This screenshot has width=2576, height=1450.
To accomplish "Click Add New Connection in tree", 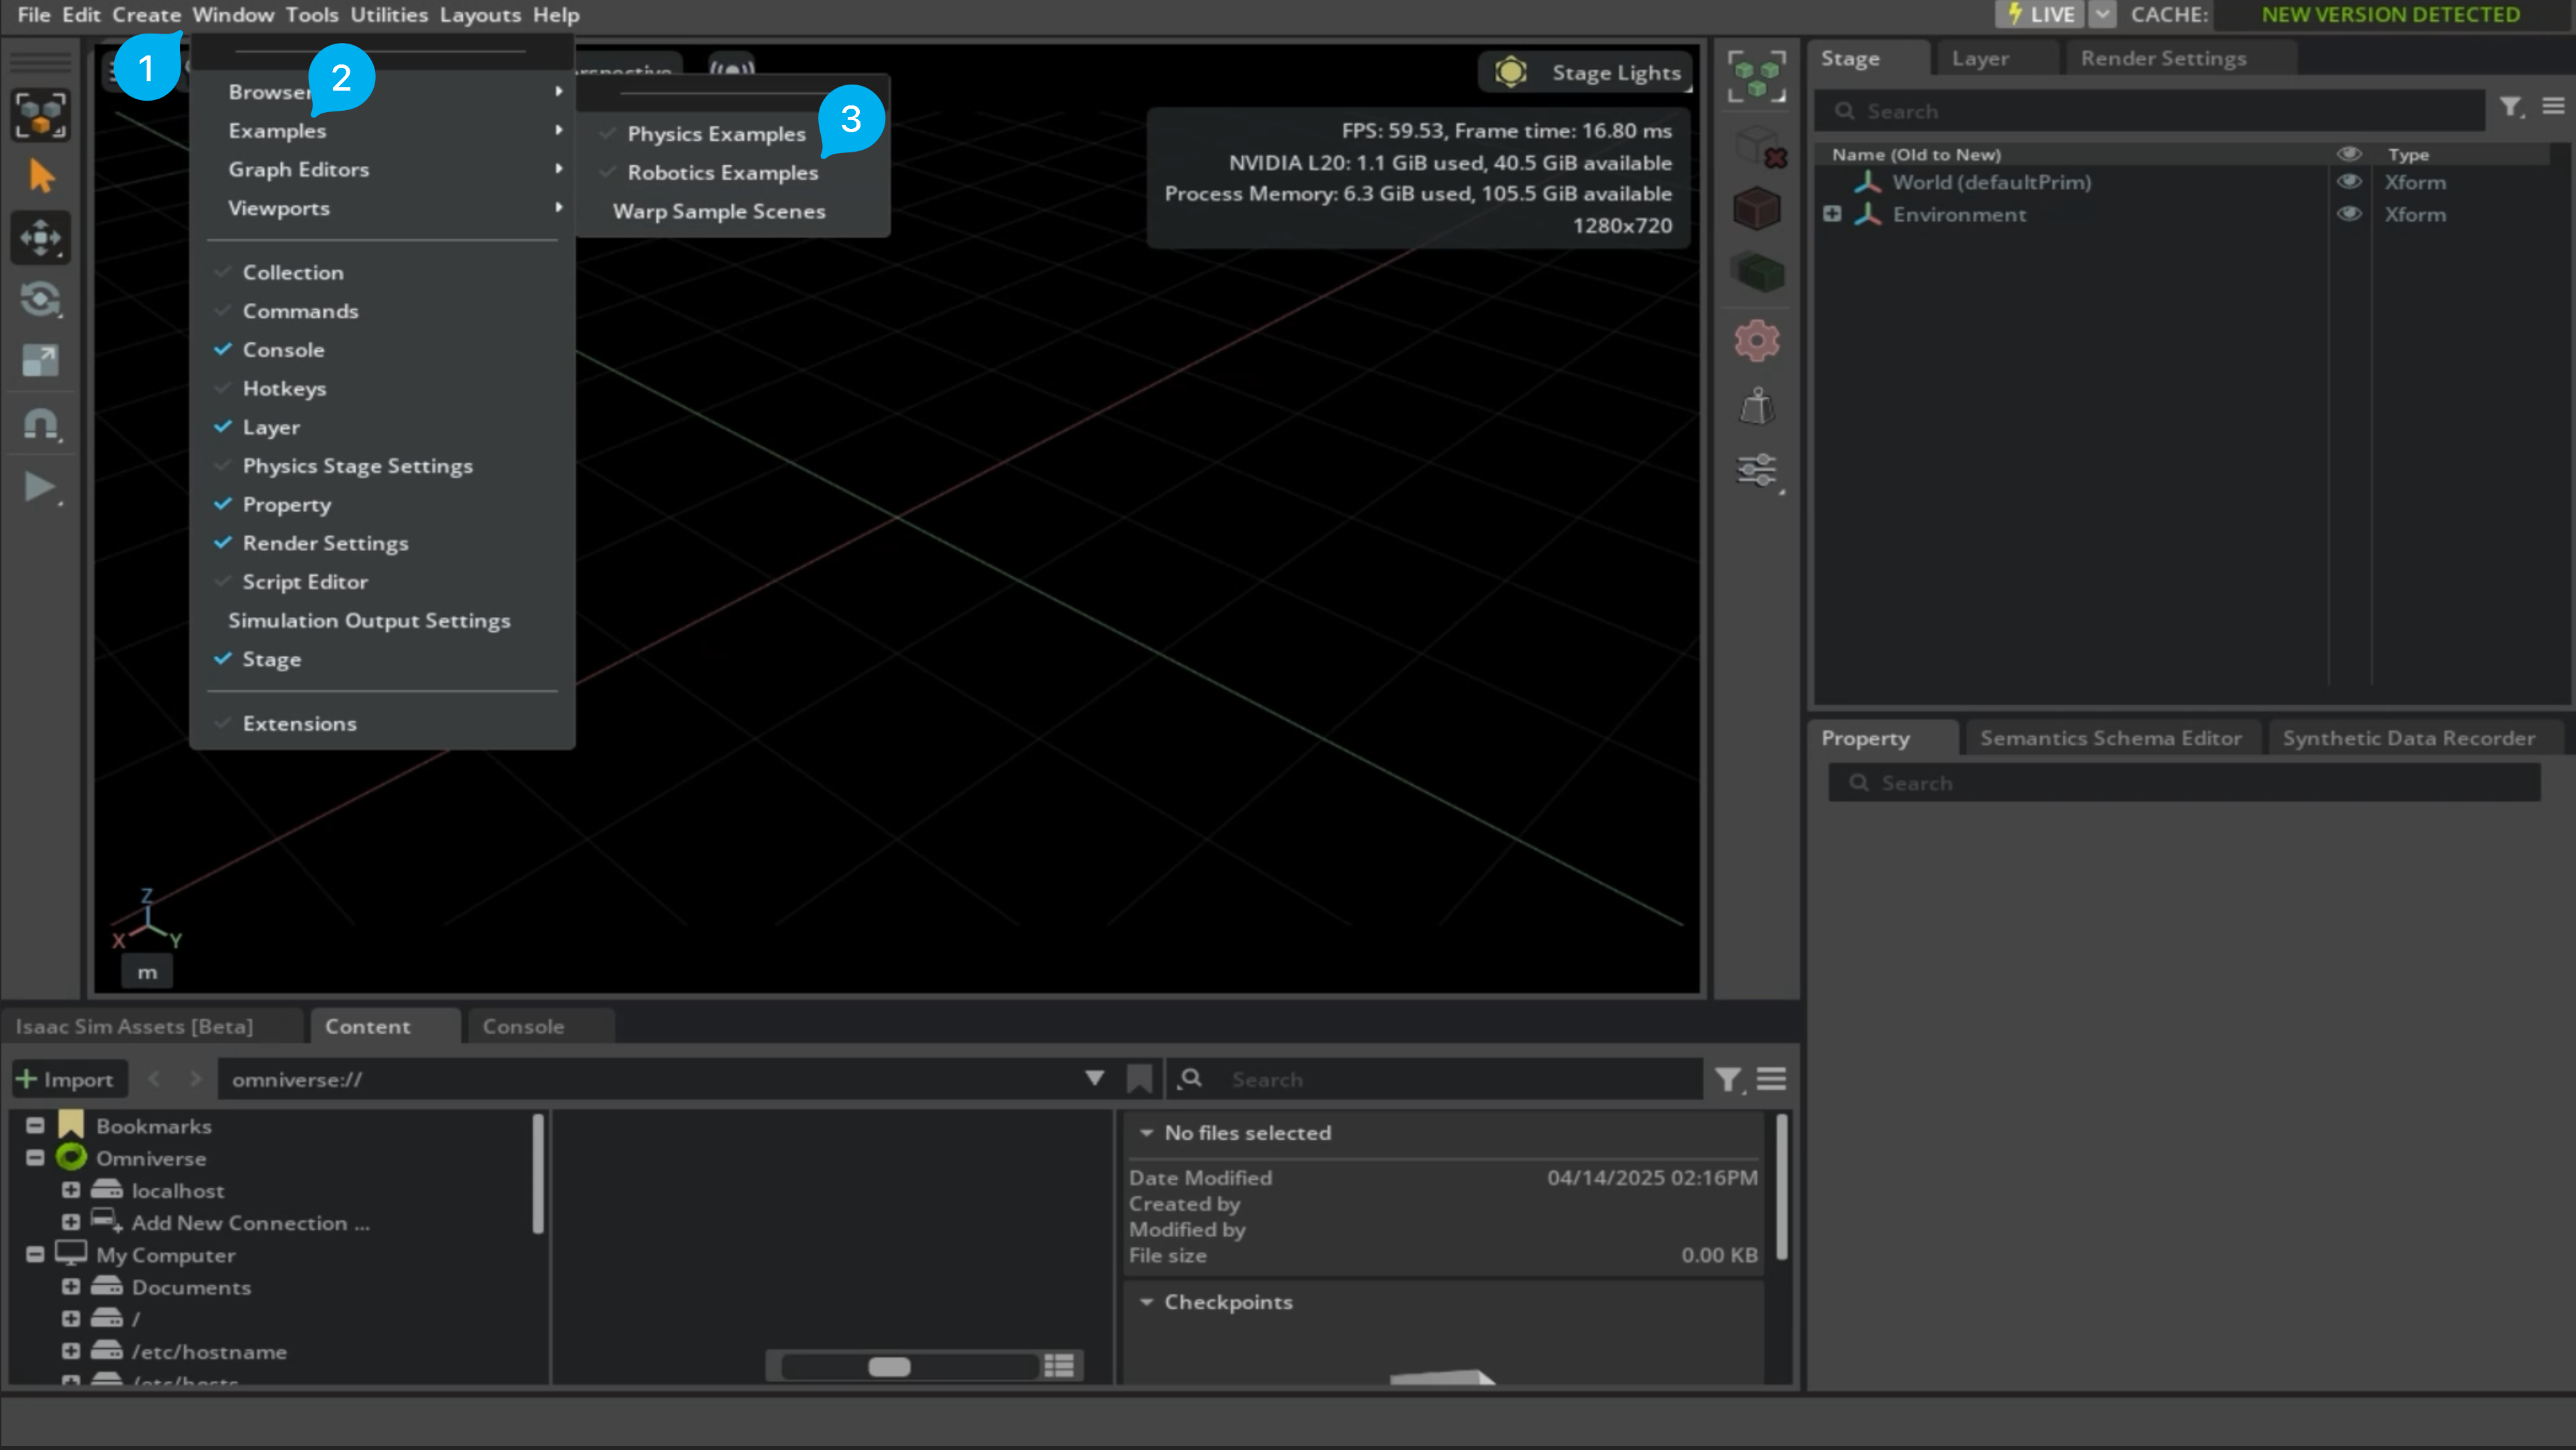I will 250,1223.
